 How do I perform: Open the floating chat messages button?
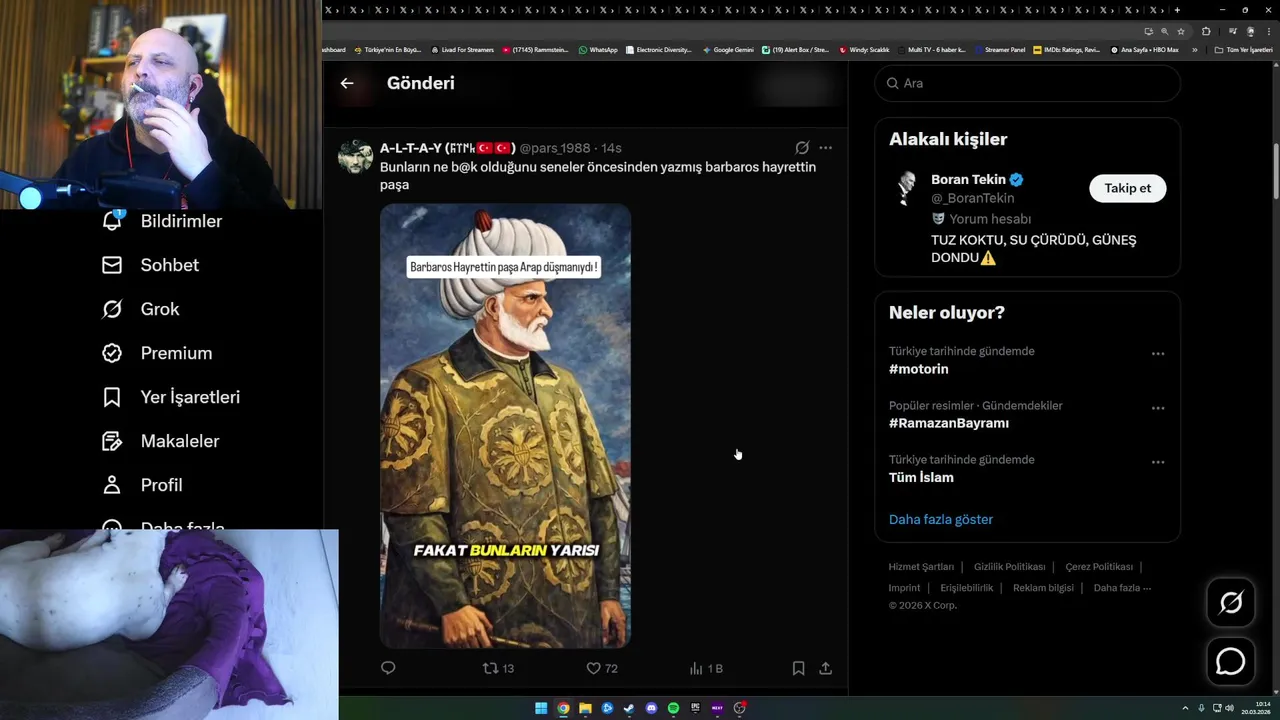(1231, 662)
